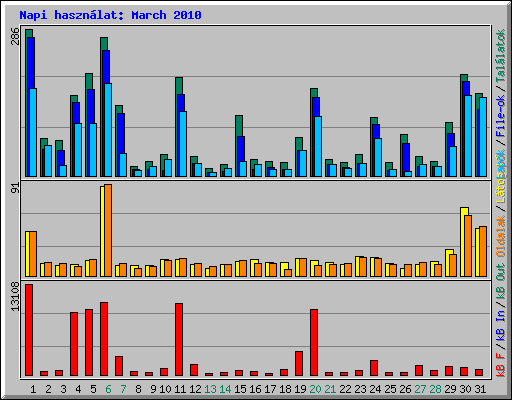
Task: Click the 'Oldalak' legend label
Action: (501, 236)
